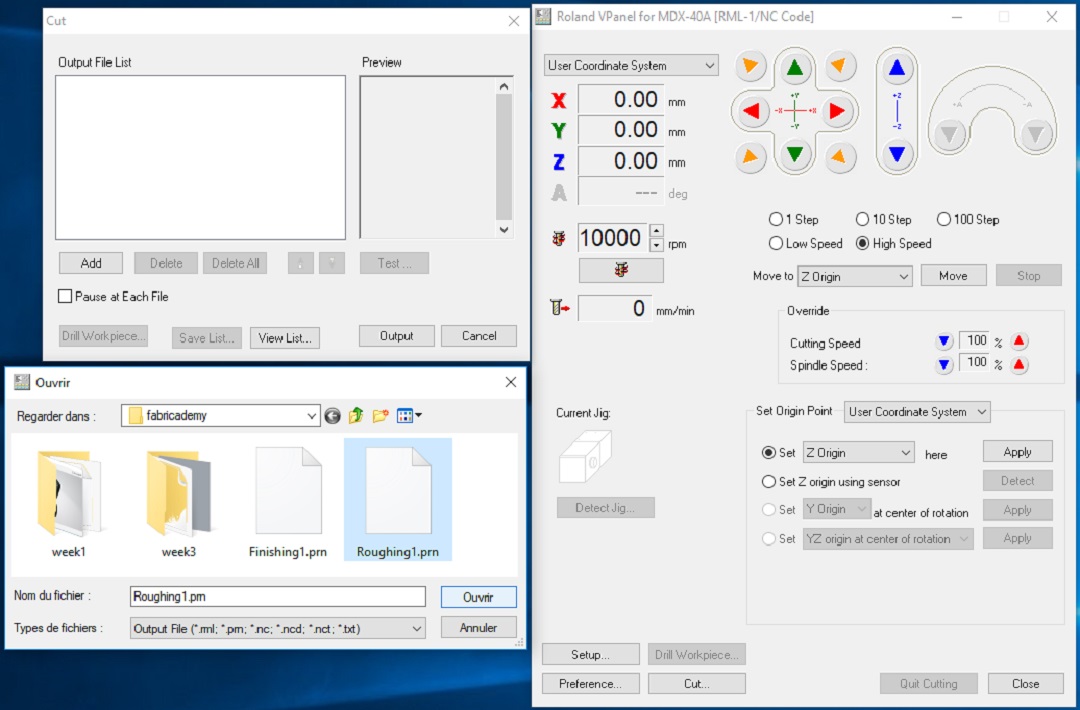Viewport: 1080px width, 710px height.
Task: Click Ouvrir to open the selected file
Action: [x=479, y=597]
